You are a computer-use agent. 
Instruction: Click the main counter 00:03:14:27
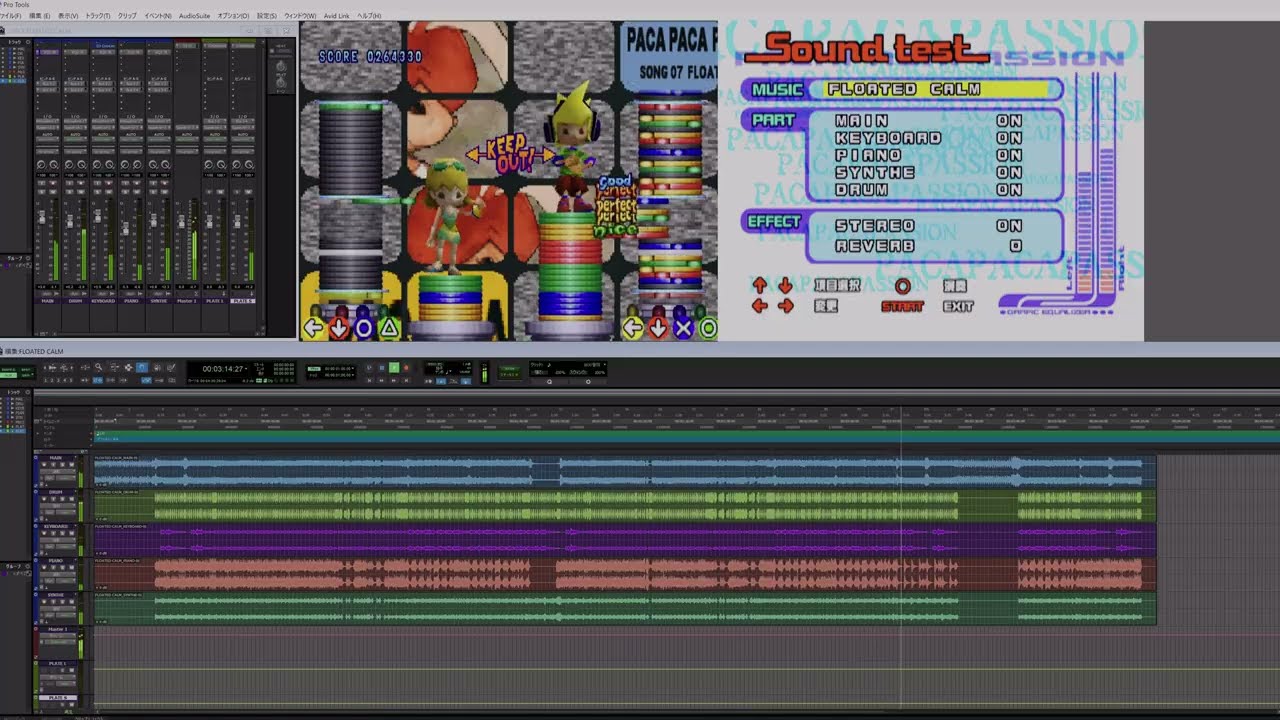221,369
